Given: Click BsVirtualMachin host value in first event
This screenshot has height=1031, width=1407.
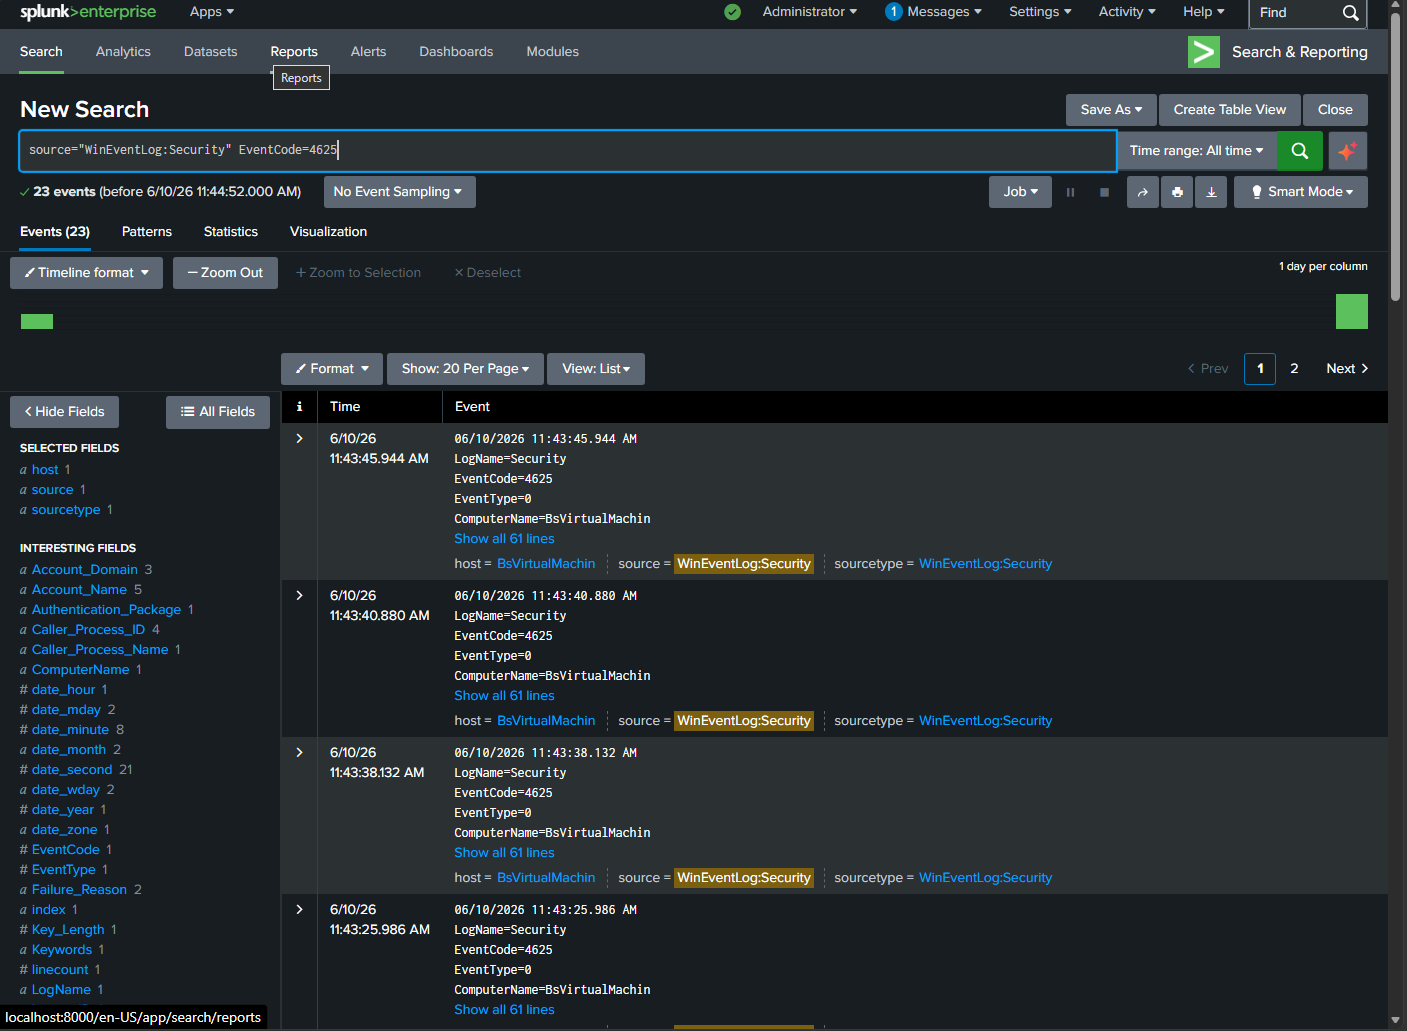Looking at the screenshot, I should pyautogui.click(x=546, y=564).
